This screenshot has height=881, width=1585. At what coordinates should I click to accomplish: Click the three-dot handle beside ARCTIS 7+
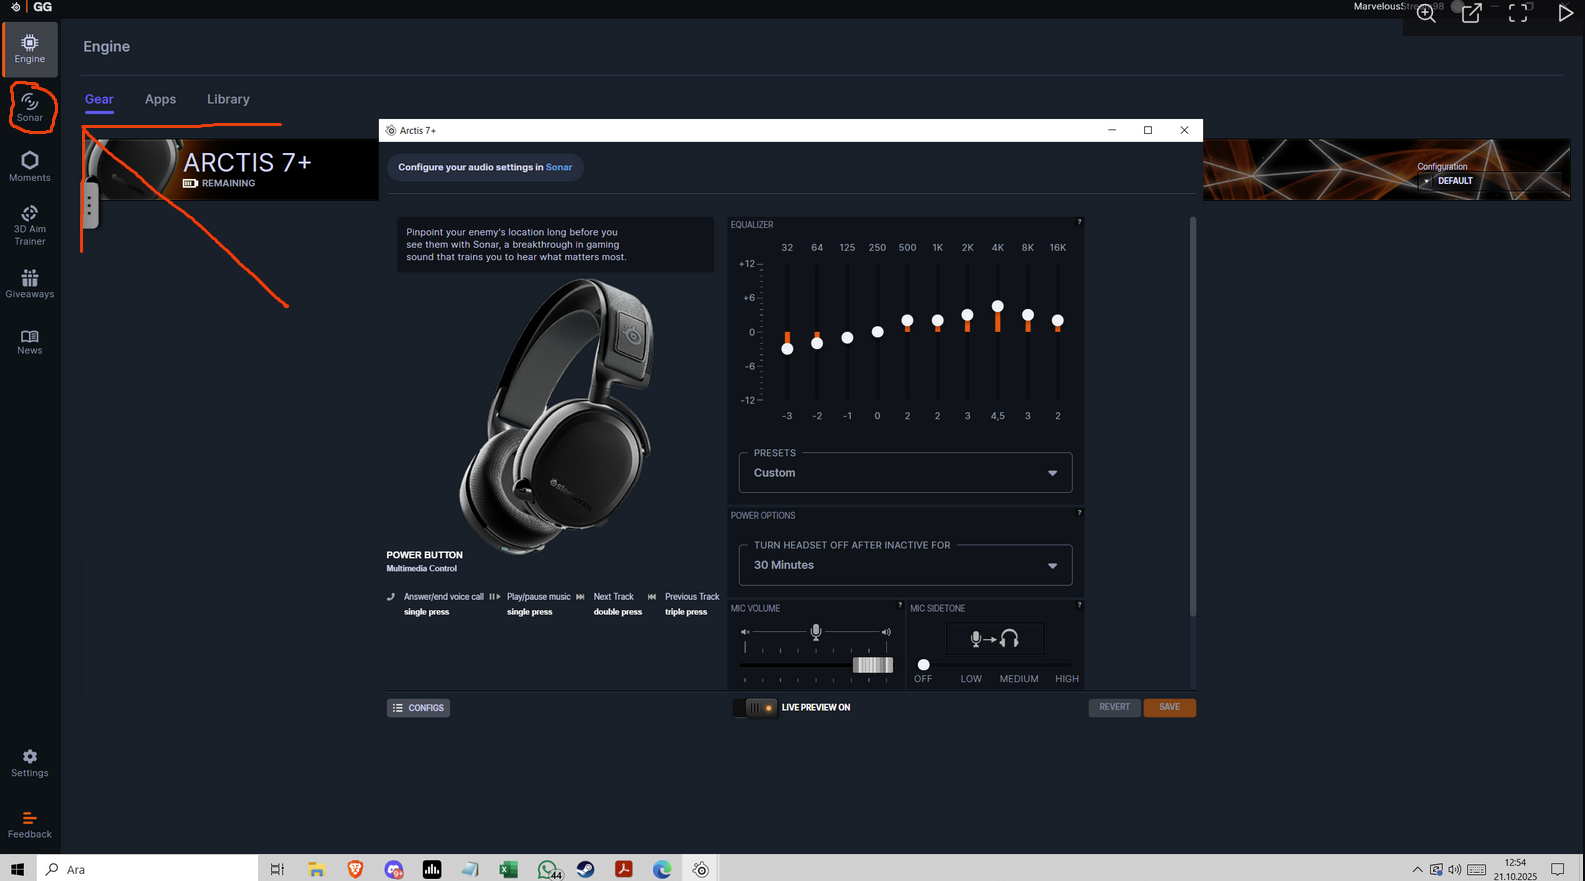(89, 205)
